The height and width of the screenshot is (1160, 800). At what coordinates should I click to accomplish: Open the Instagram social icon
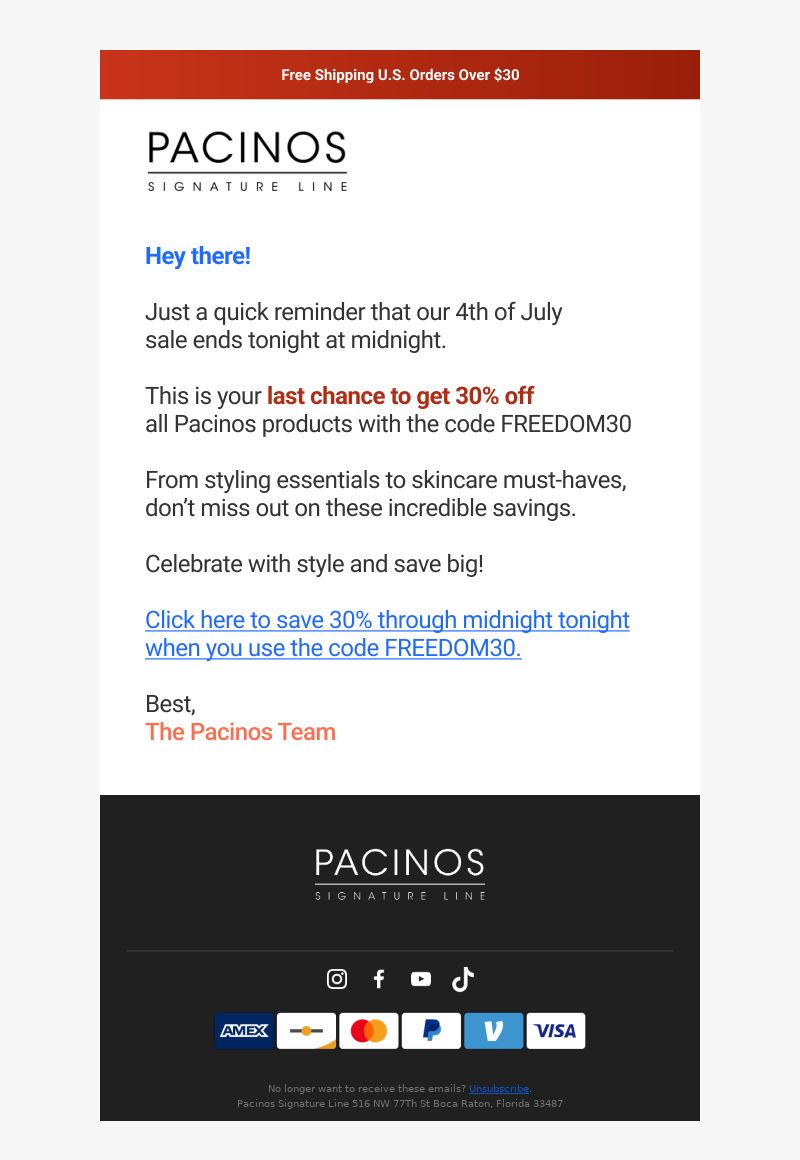[337, 979]
